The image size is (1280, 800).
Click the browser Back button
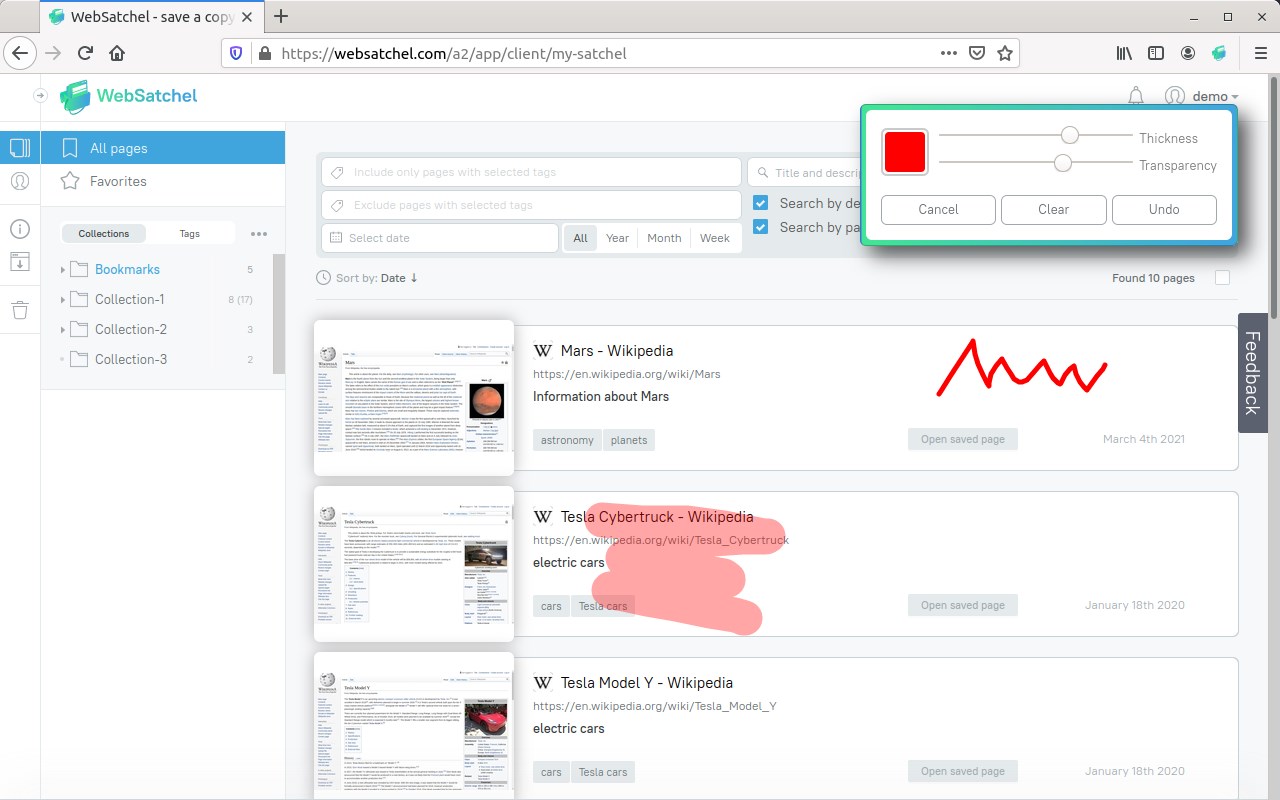pyautogui.click(x=21, y=53)
